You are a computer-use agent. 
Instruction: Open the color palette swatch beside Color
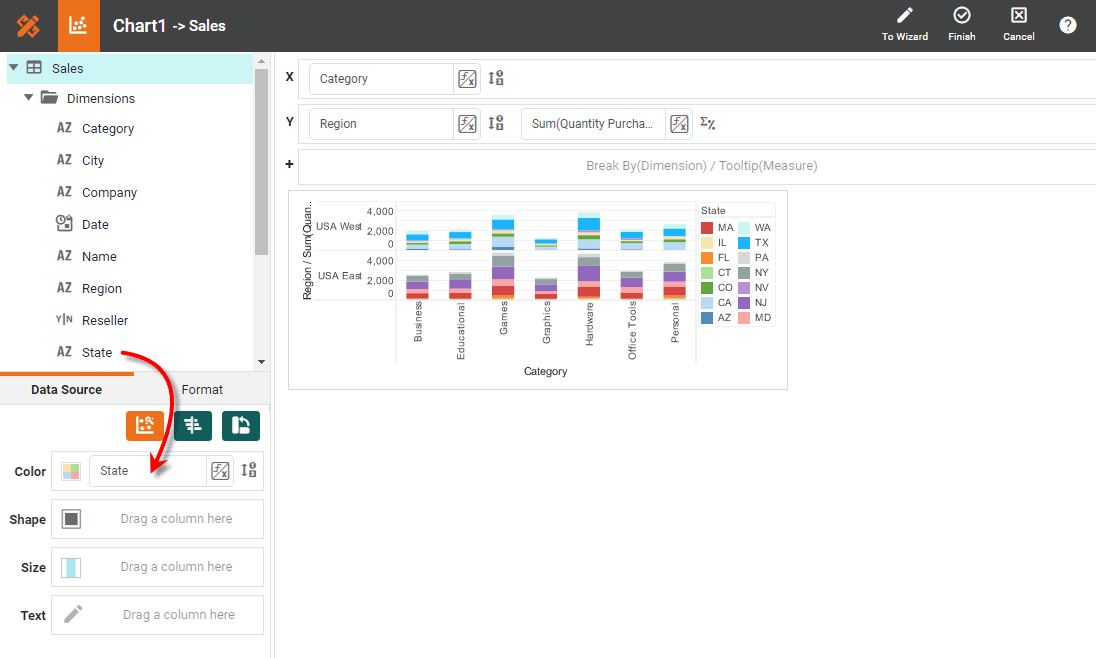pyautogui.click(x=68, y=470)
